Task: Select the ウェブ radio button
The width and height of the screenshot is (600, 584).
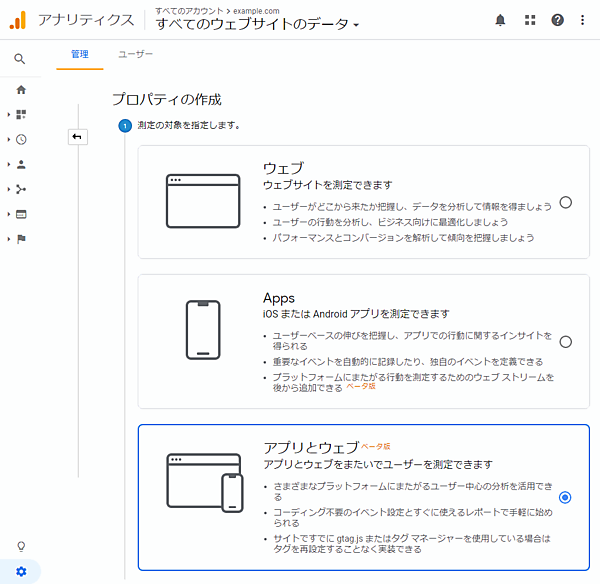Action: tap(566, 202)
